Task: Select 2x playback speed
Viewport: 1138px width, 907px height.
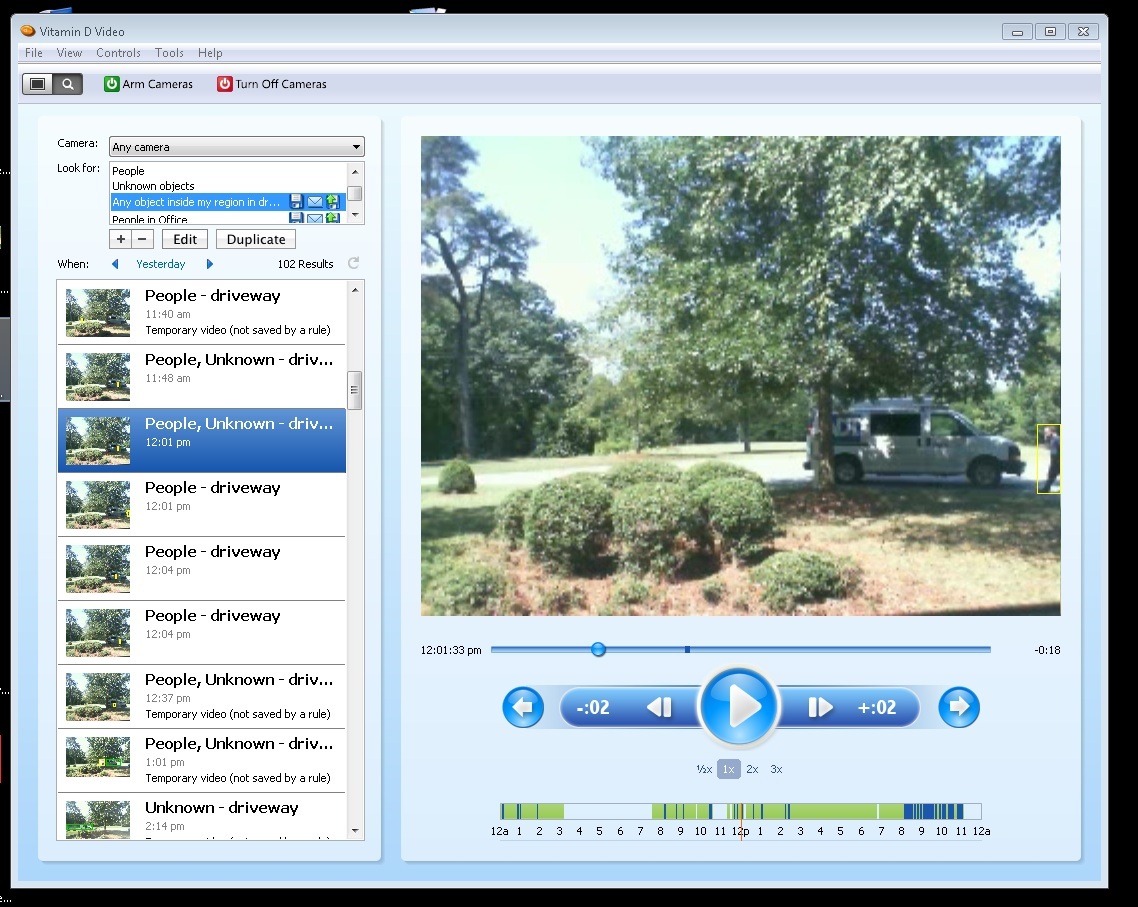Action: [752, 769]
